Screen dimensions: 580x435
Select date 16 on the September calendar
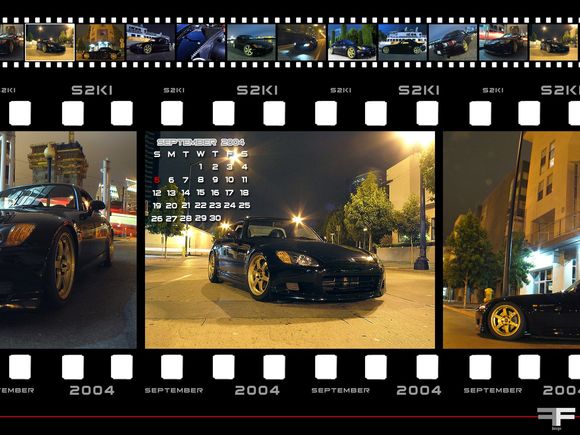click(215, 193)
